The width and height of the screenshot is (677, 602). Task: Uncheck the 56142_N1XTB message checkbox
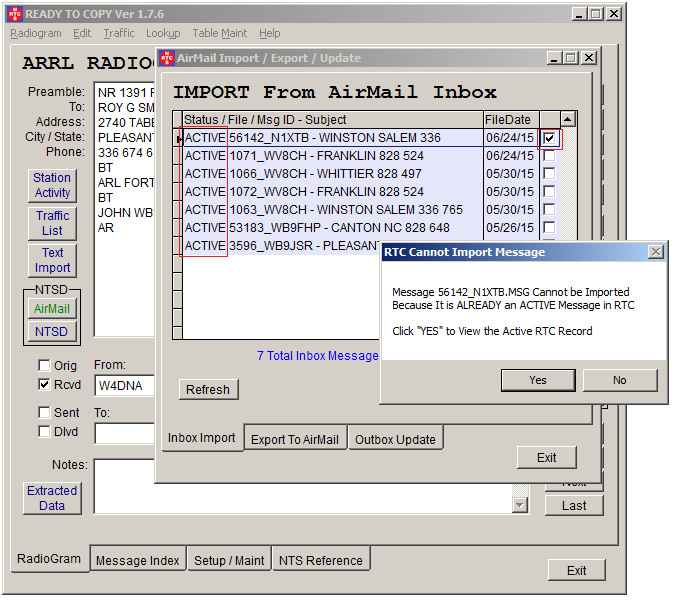pos(549,139)
